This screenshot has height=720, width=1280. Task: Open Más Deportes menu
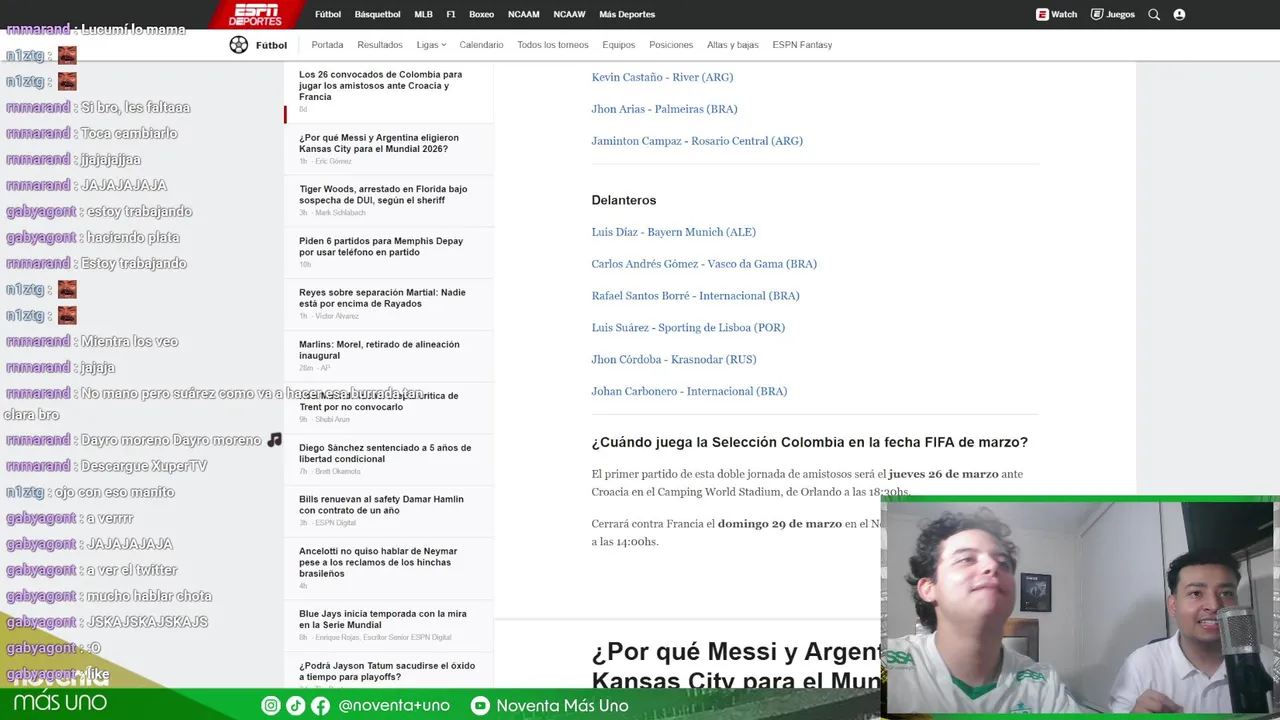(x=627, y=15)
